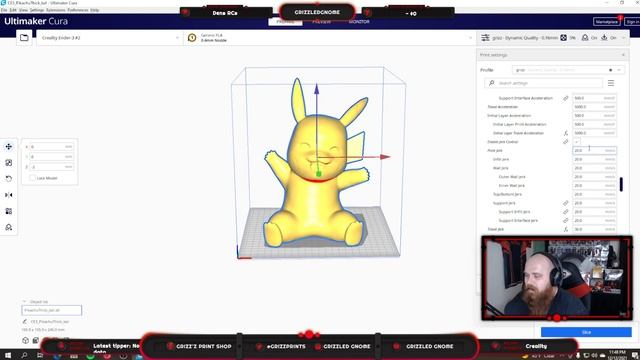The width and height of the screenshot is (640, 360).
Task: Click the Sign in button
Action: coord(632,22)
